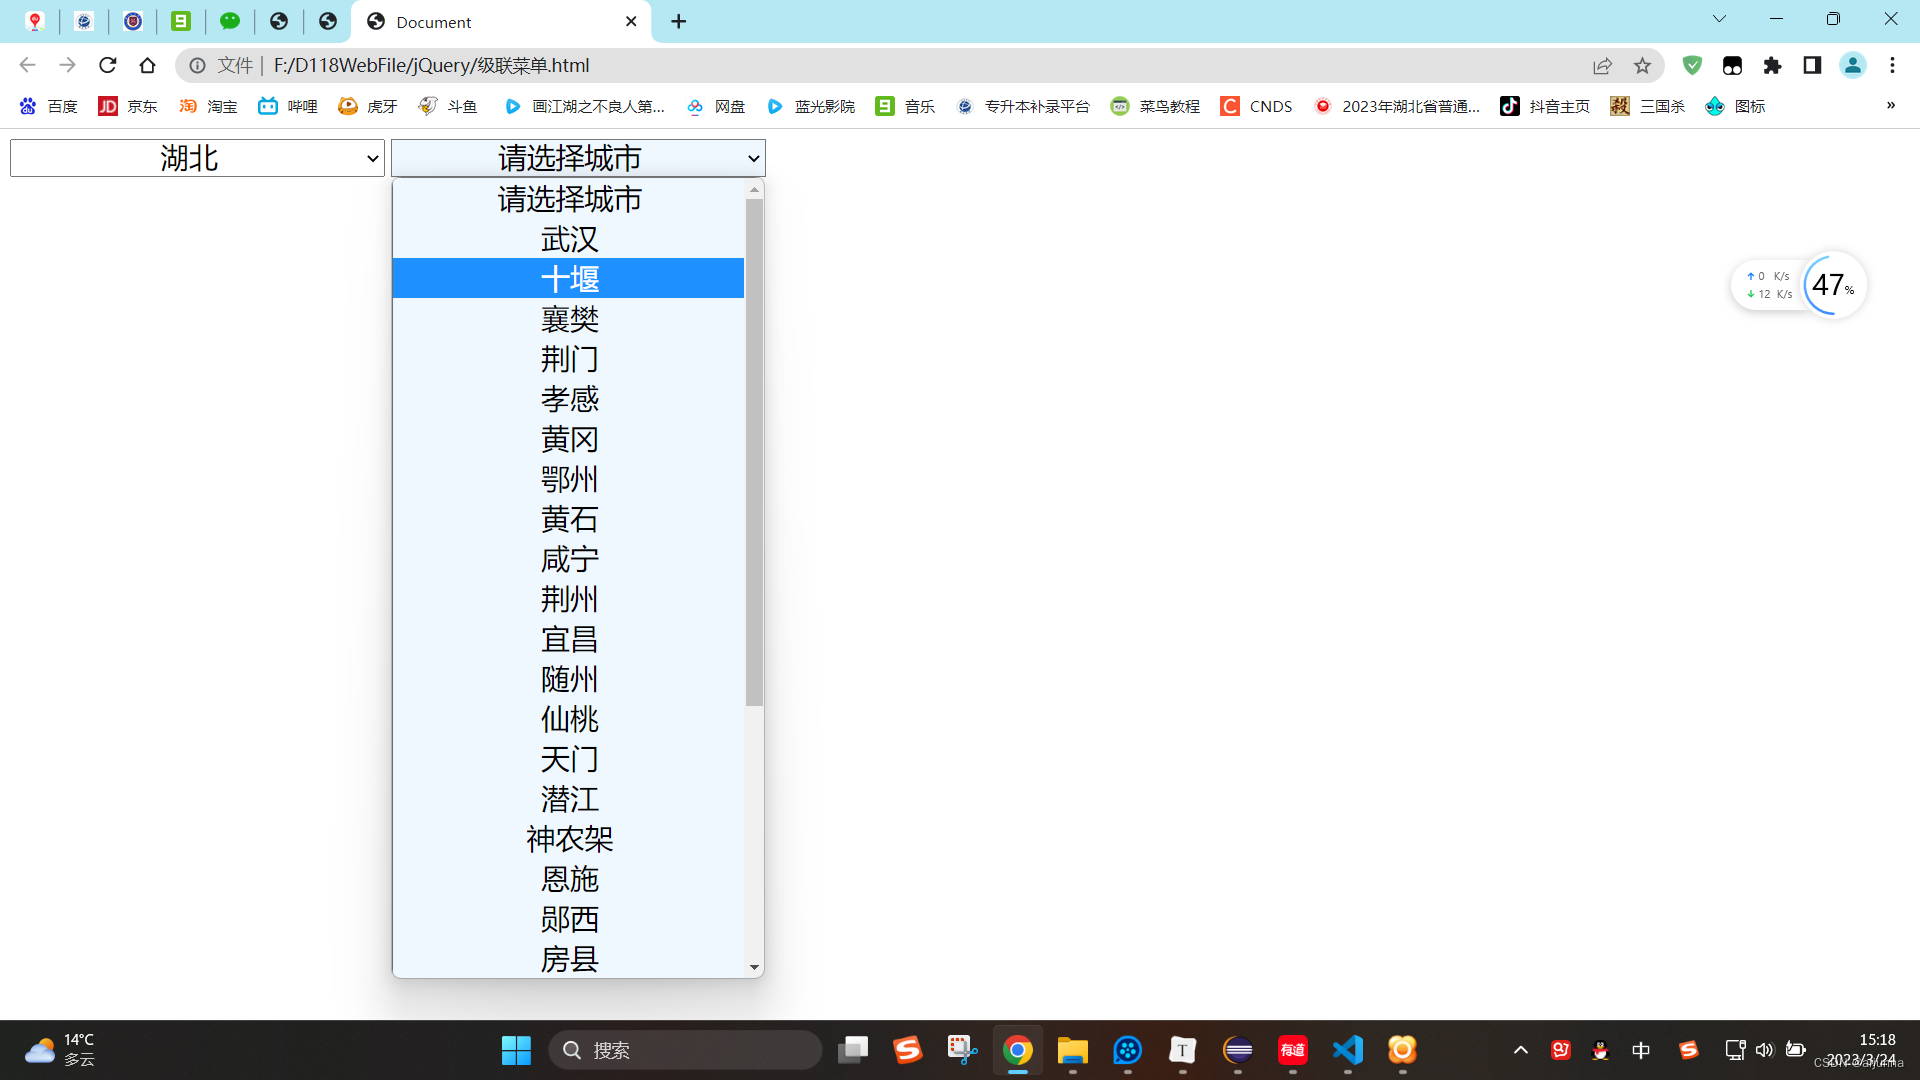Open the CNDS bookmark
1920x1080 pixels.
1257,106
